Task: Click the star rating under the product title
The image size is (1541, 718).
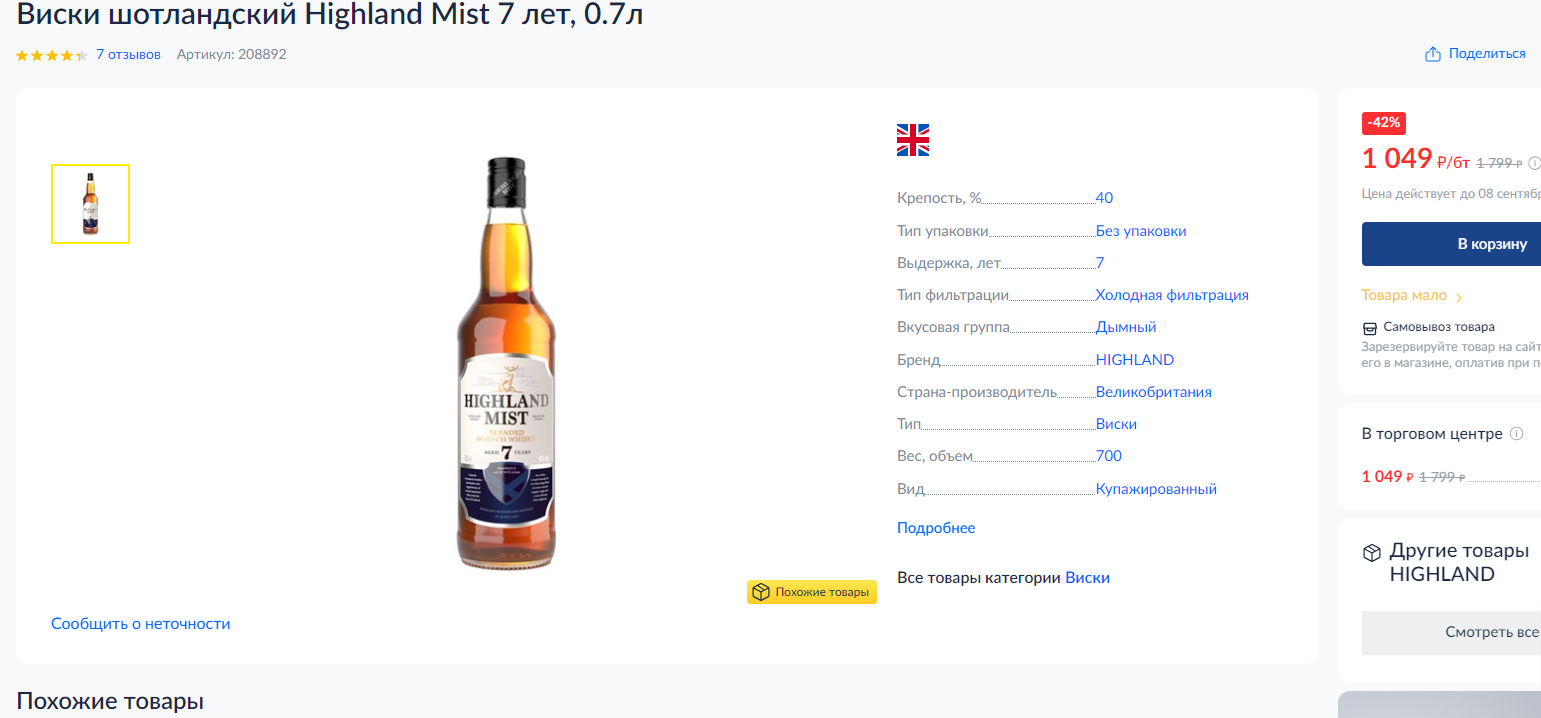Action: coord(52,55)
